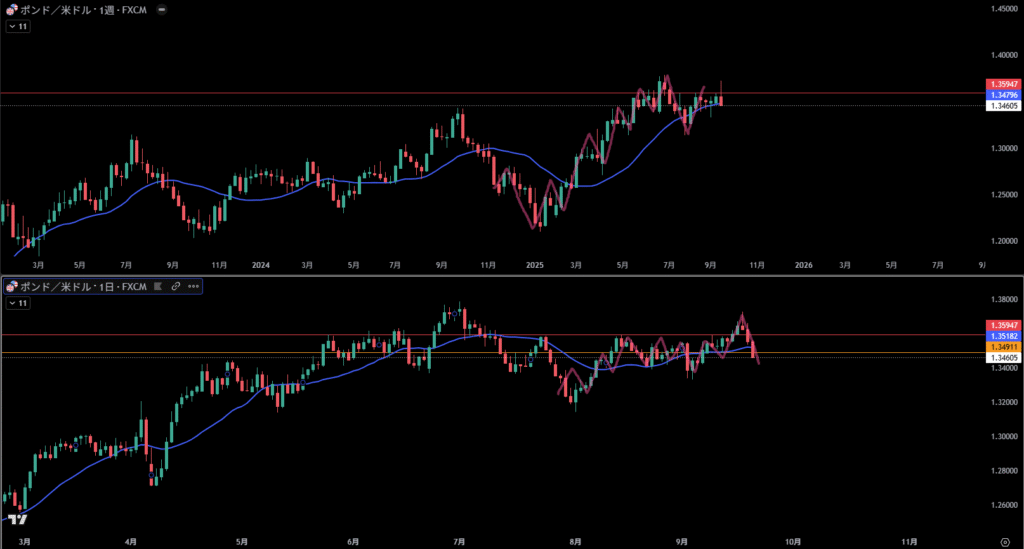The width and height of the screenshot is (1024, 549).
Task: Click the link icon on the daily chart title
Action: (x=176, y=287)
